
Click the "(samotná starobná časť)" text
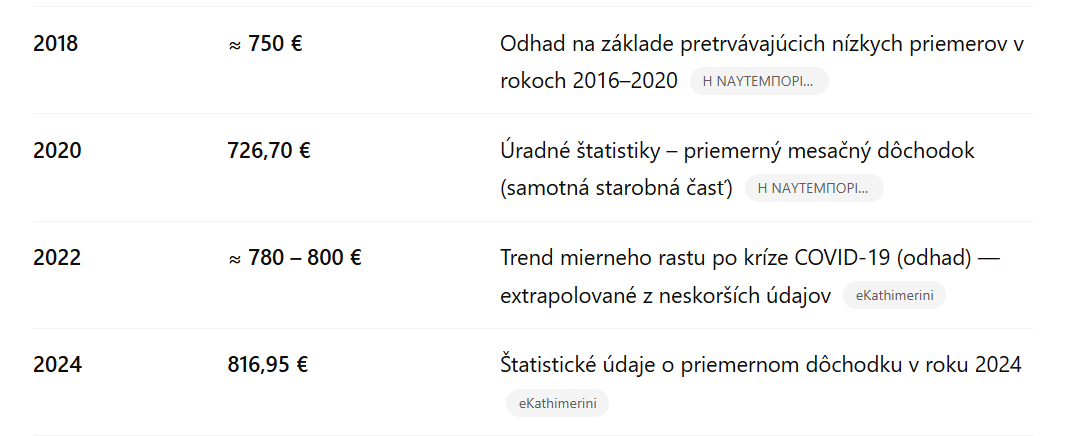point(616,188)
